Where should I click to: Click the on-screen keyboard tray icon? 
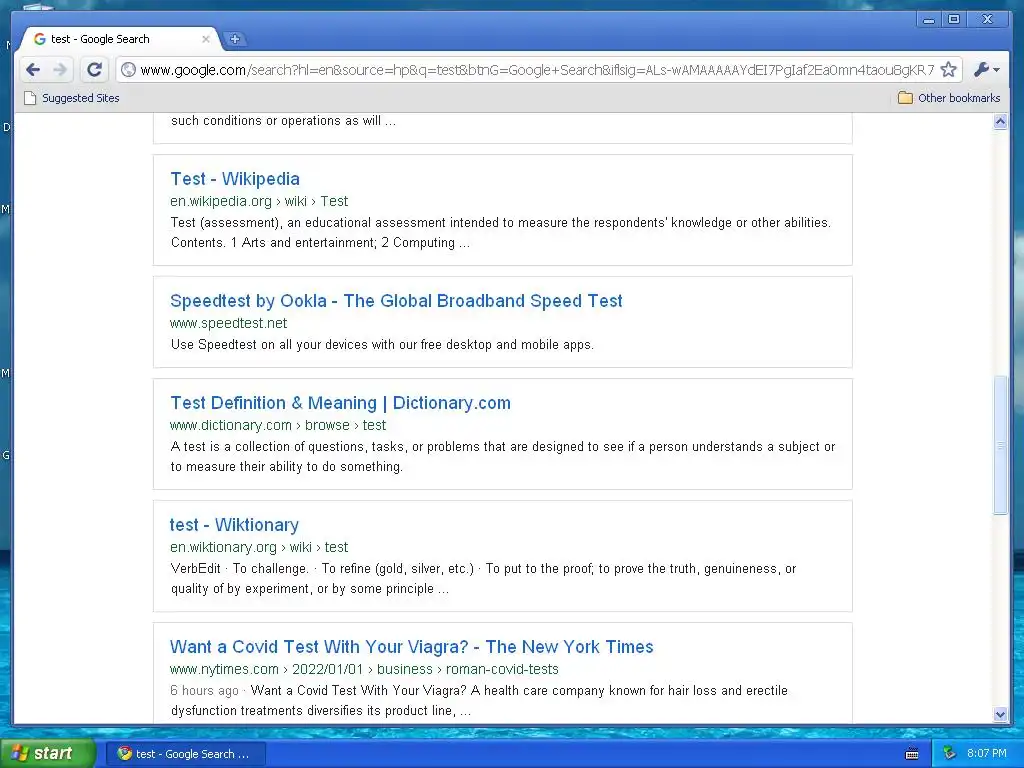912,754
